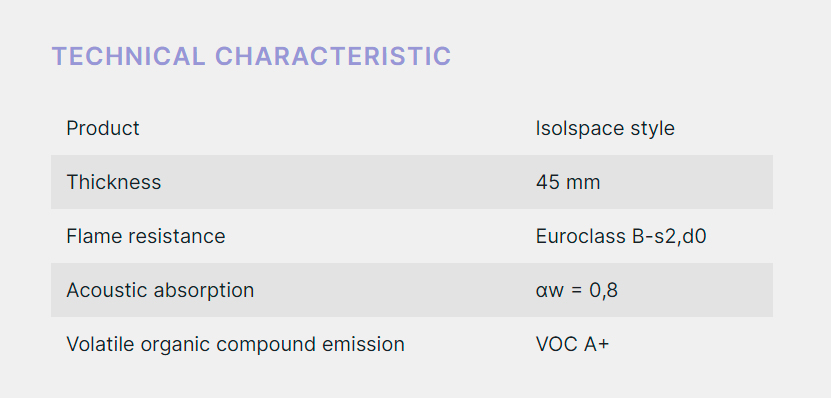Image resolution: width=831 pixels, height=398 pixels.
Task: Click the word CHARACTERISTIC in the heading
Action: pyautogui.click(x=333, y=56)
